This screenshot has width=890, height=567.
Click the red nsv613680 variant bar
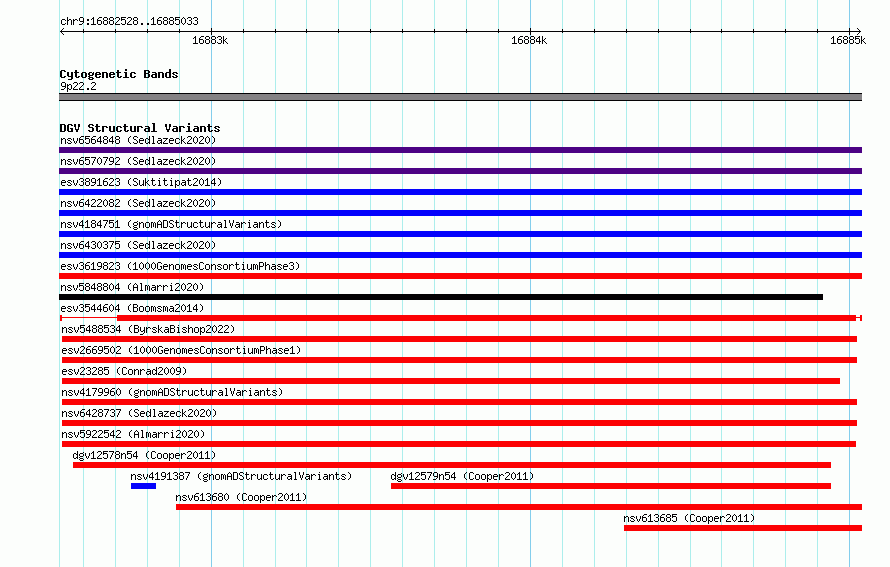point(519,507)
